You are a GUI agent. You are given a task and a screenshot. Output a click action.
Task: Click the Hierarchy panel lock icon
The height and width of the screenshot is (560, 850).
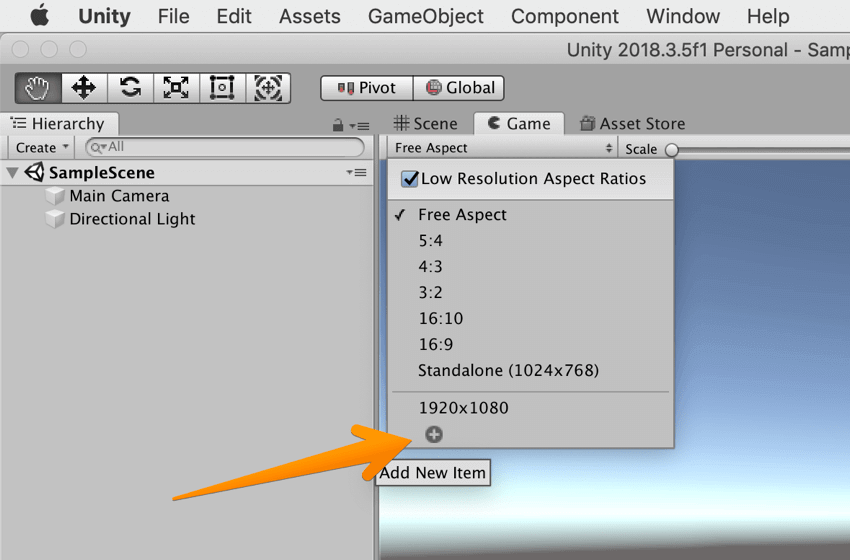(x=338, y=125)
